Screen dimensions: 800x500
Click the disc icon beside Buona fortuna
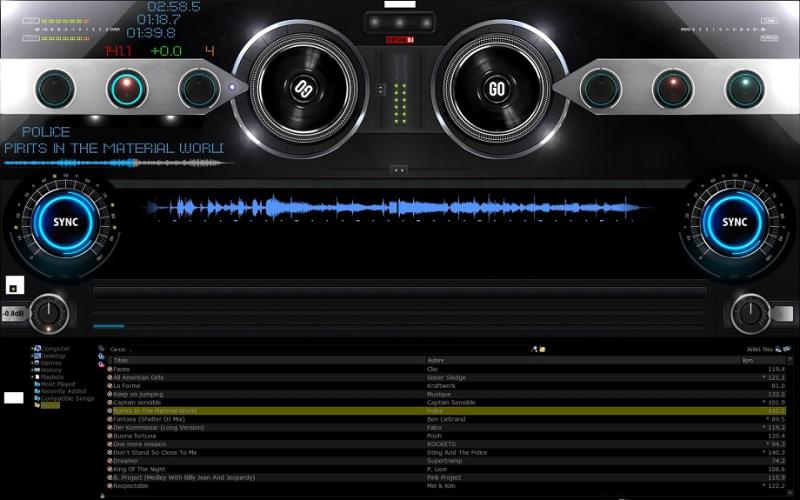tap(110, 436)
